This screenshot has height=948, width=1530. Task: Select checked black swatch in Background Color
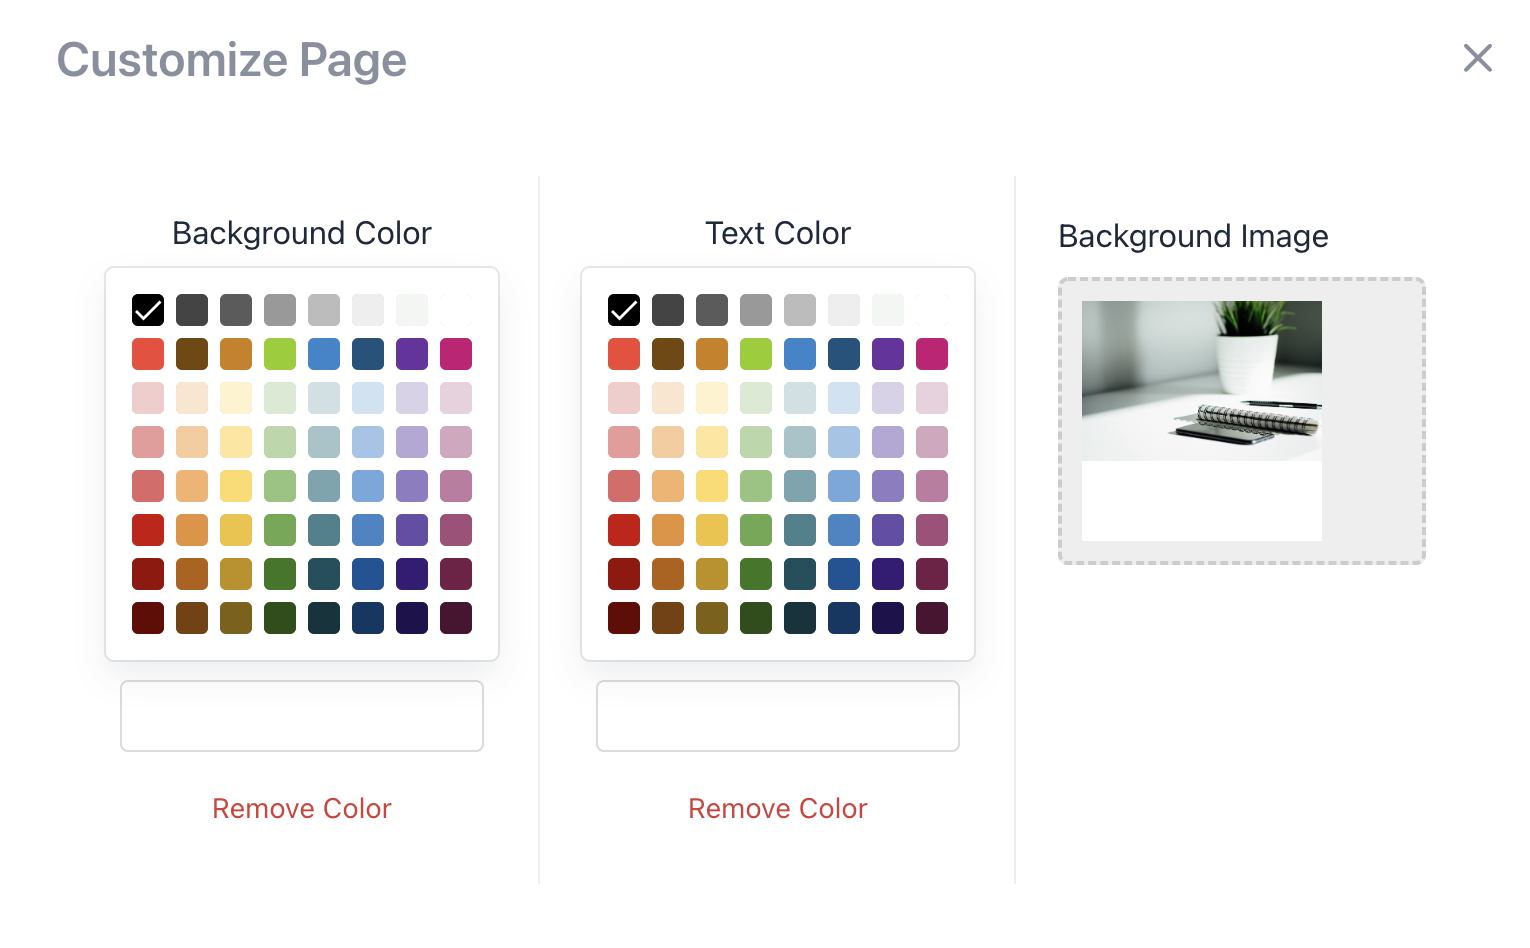point(148,310)
